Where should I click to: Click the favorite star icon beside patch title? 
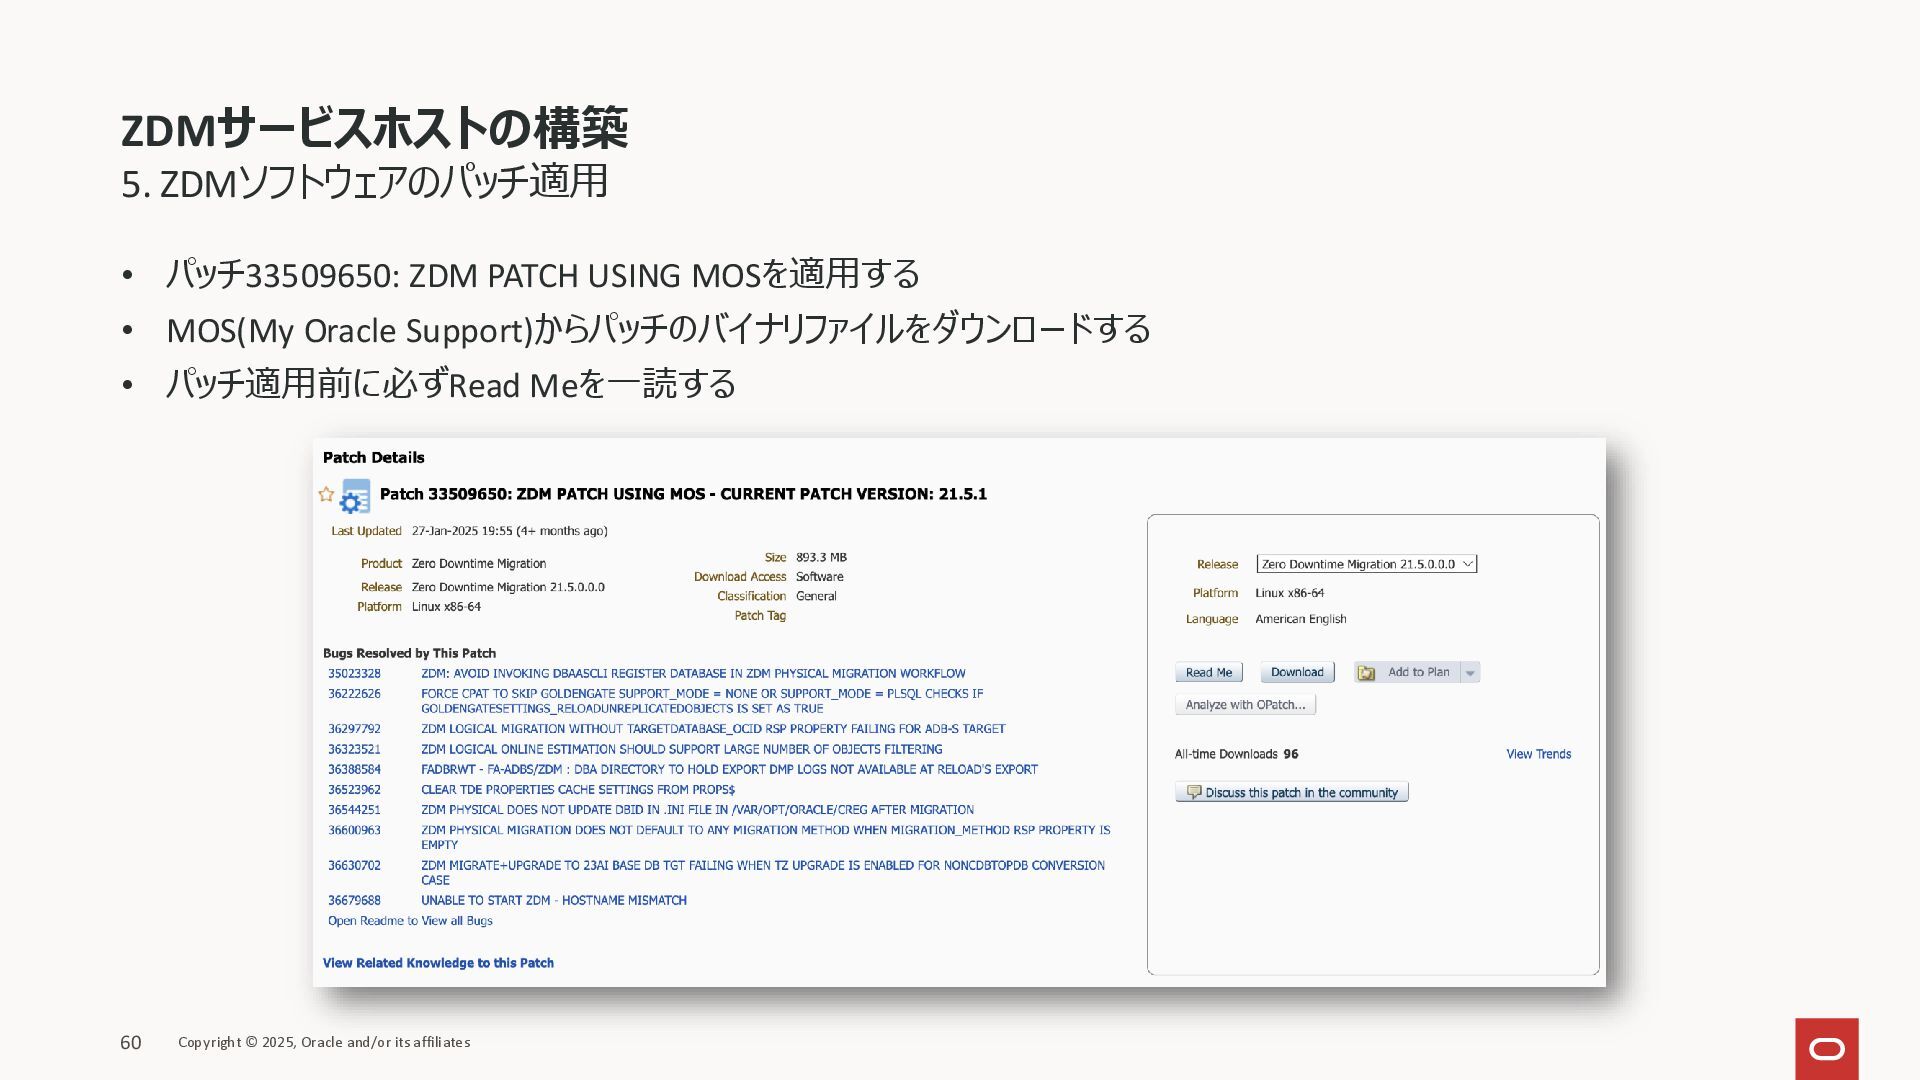tap(326, 494)
